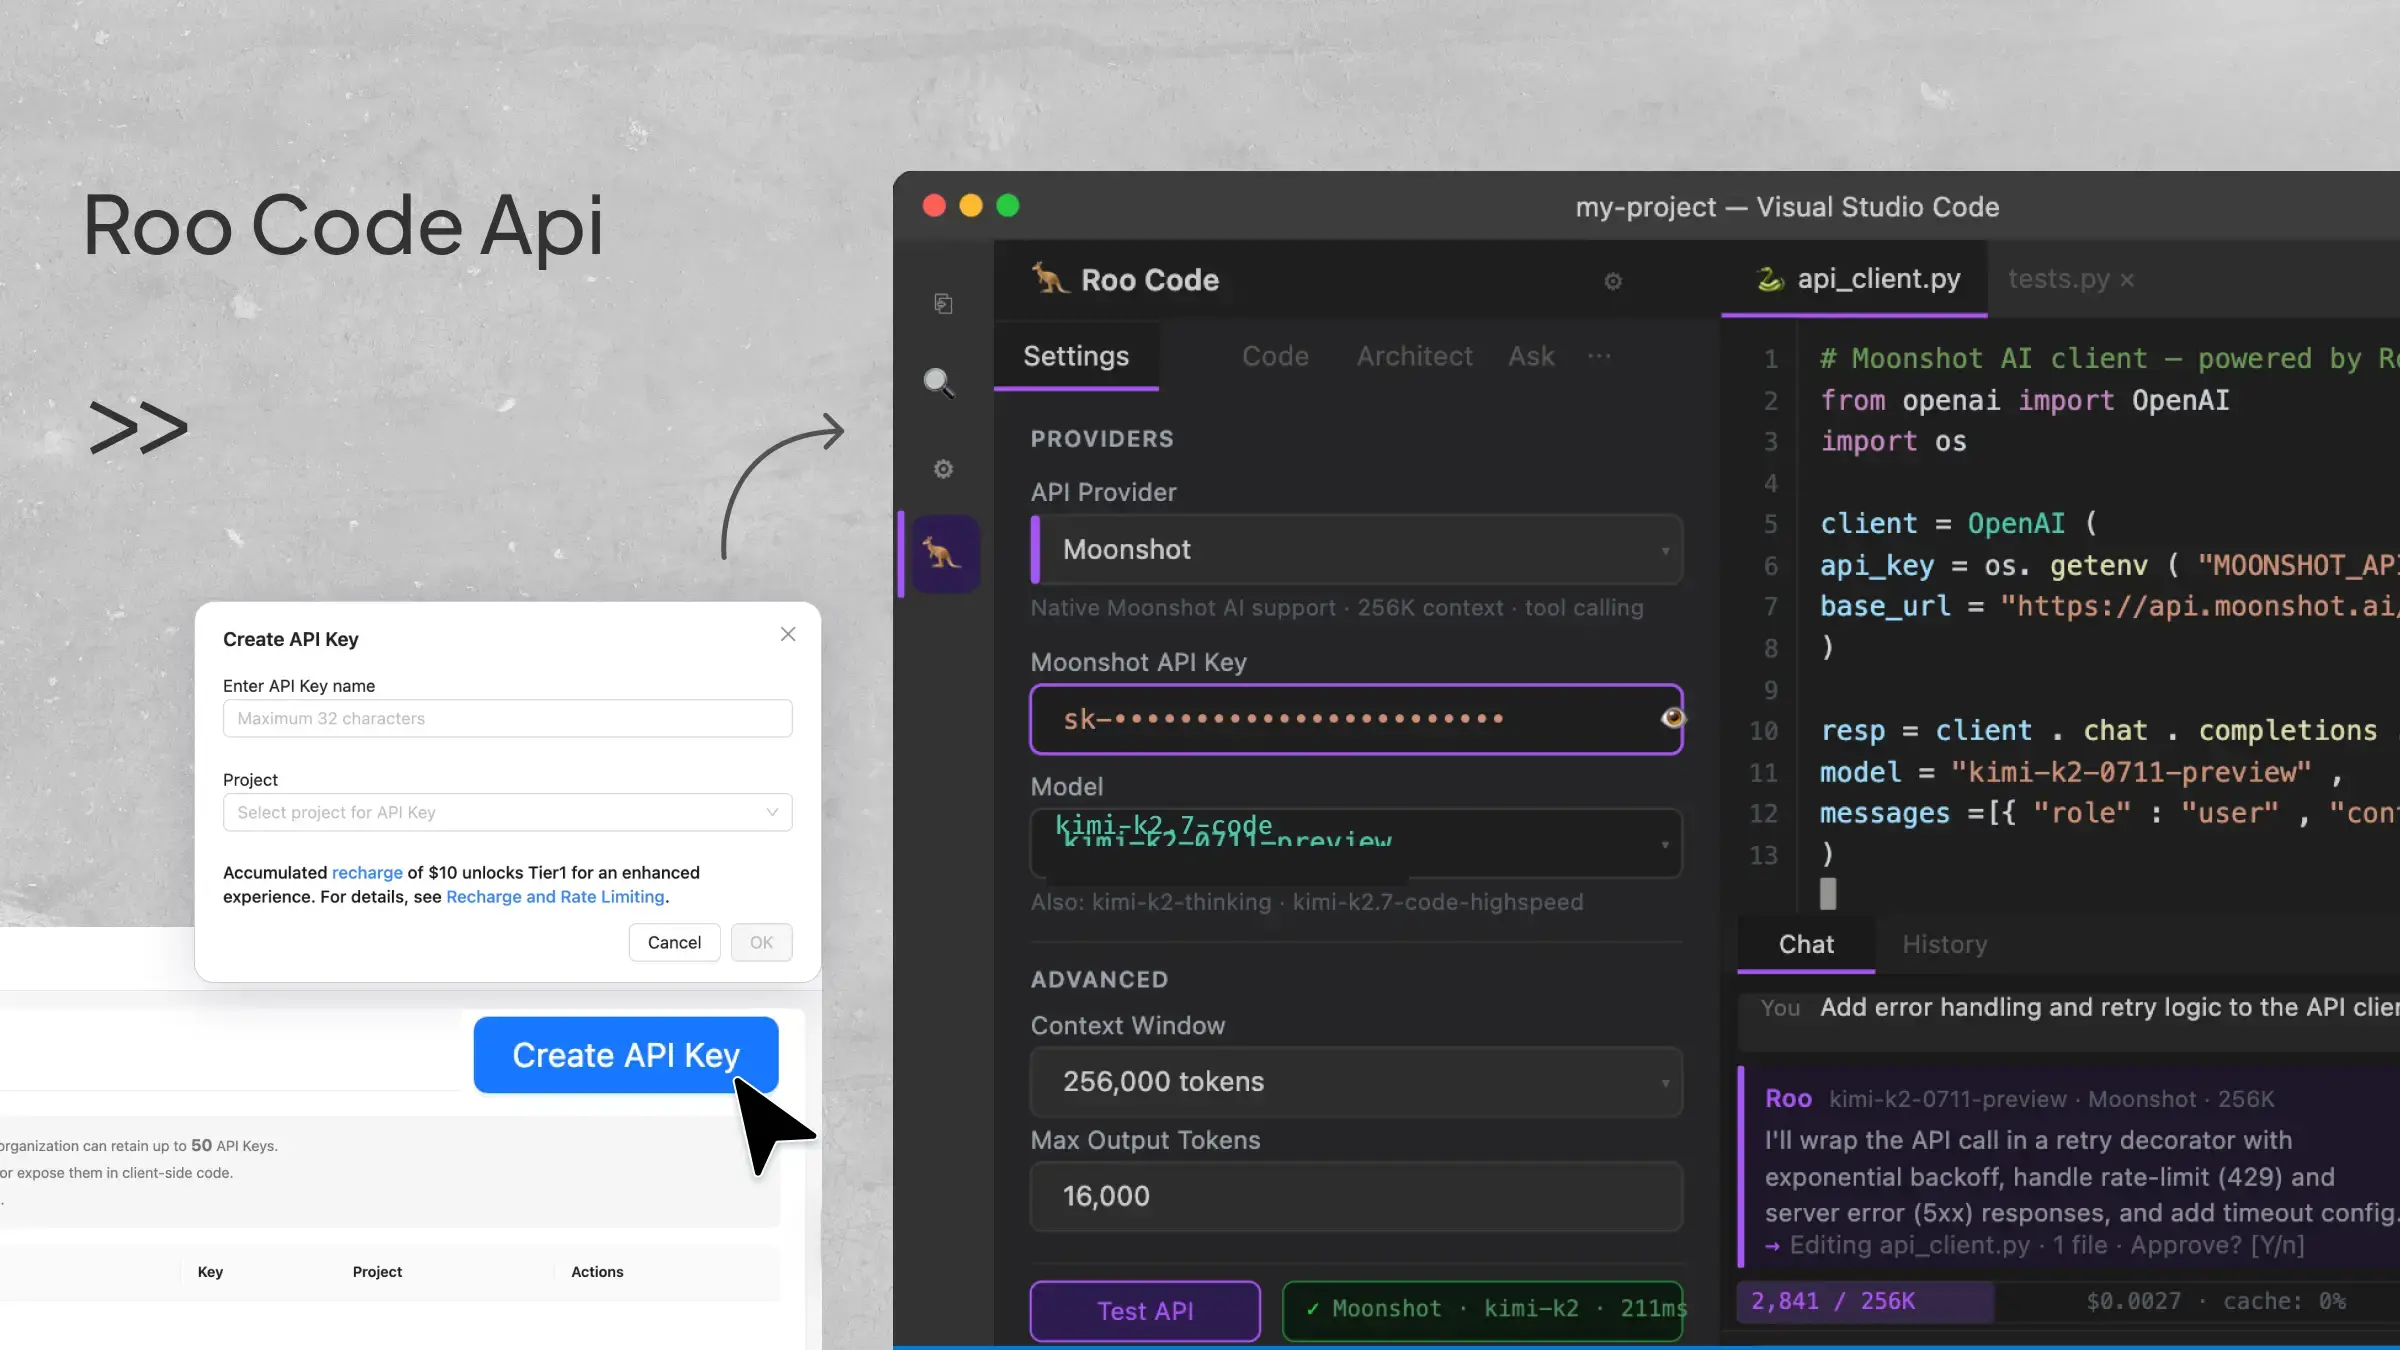This screenshot has width=2400, height=1350.
Task: Select the api_client.py editor tab
Action: [x=1854, y=279]
